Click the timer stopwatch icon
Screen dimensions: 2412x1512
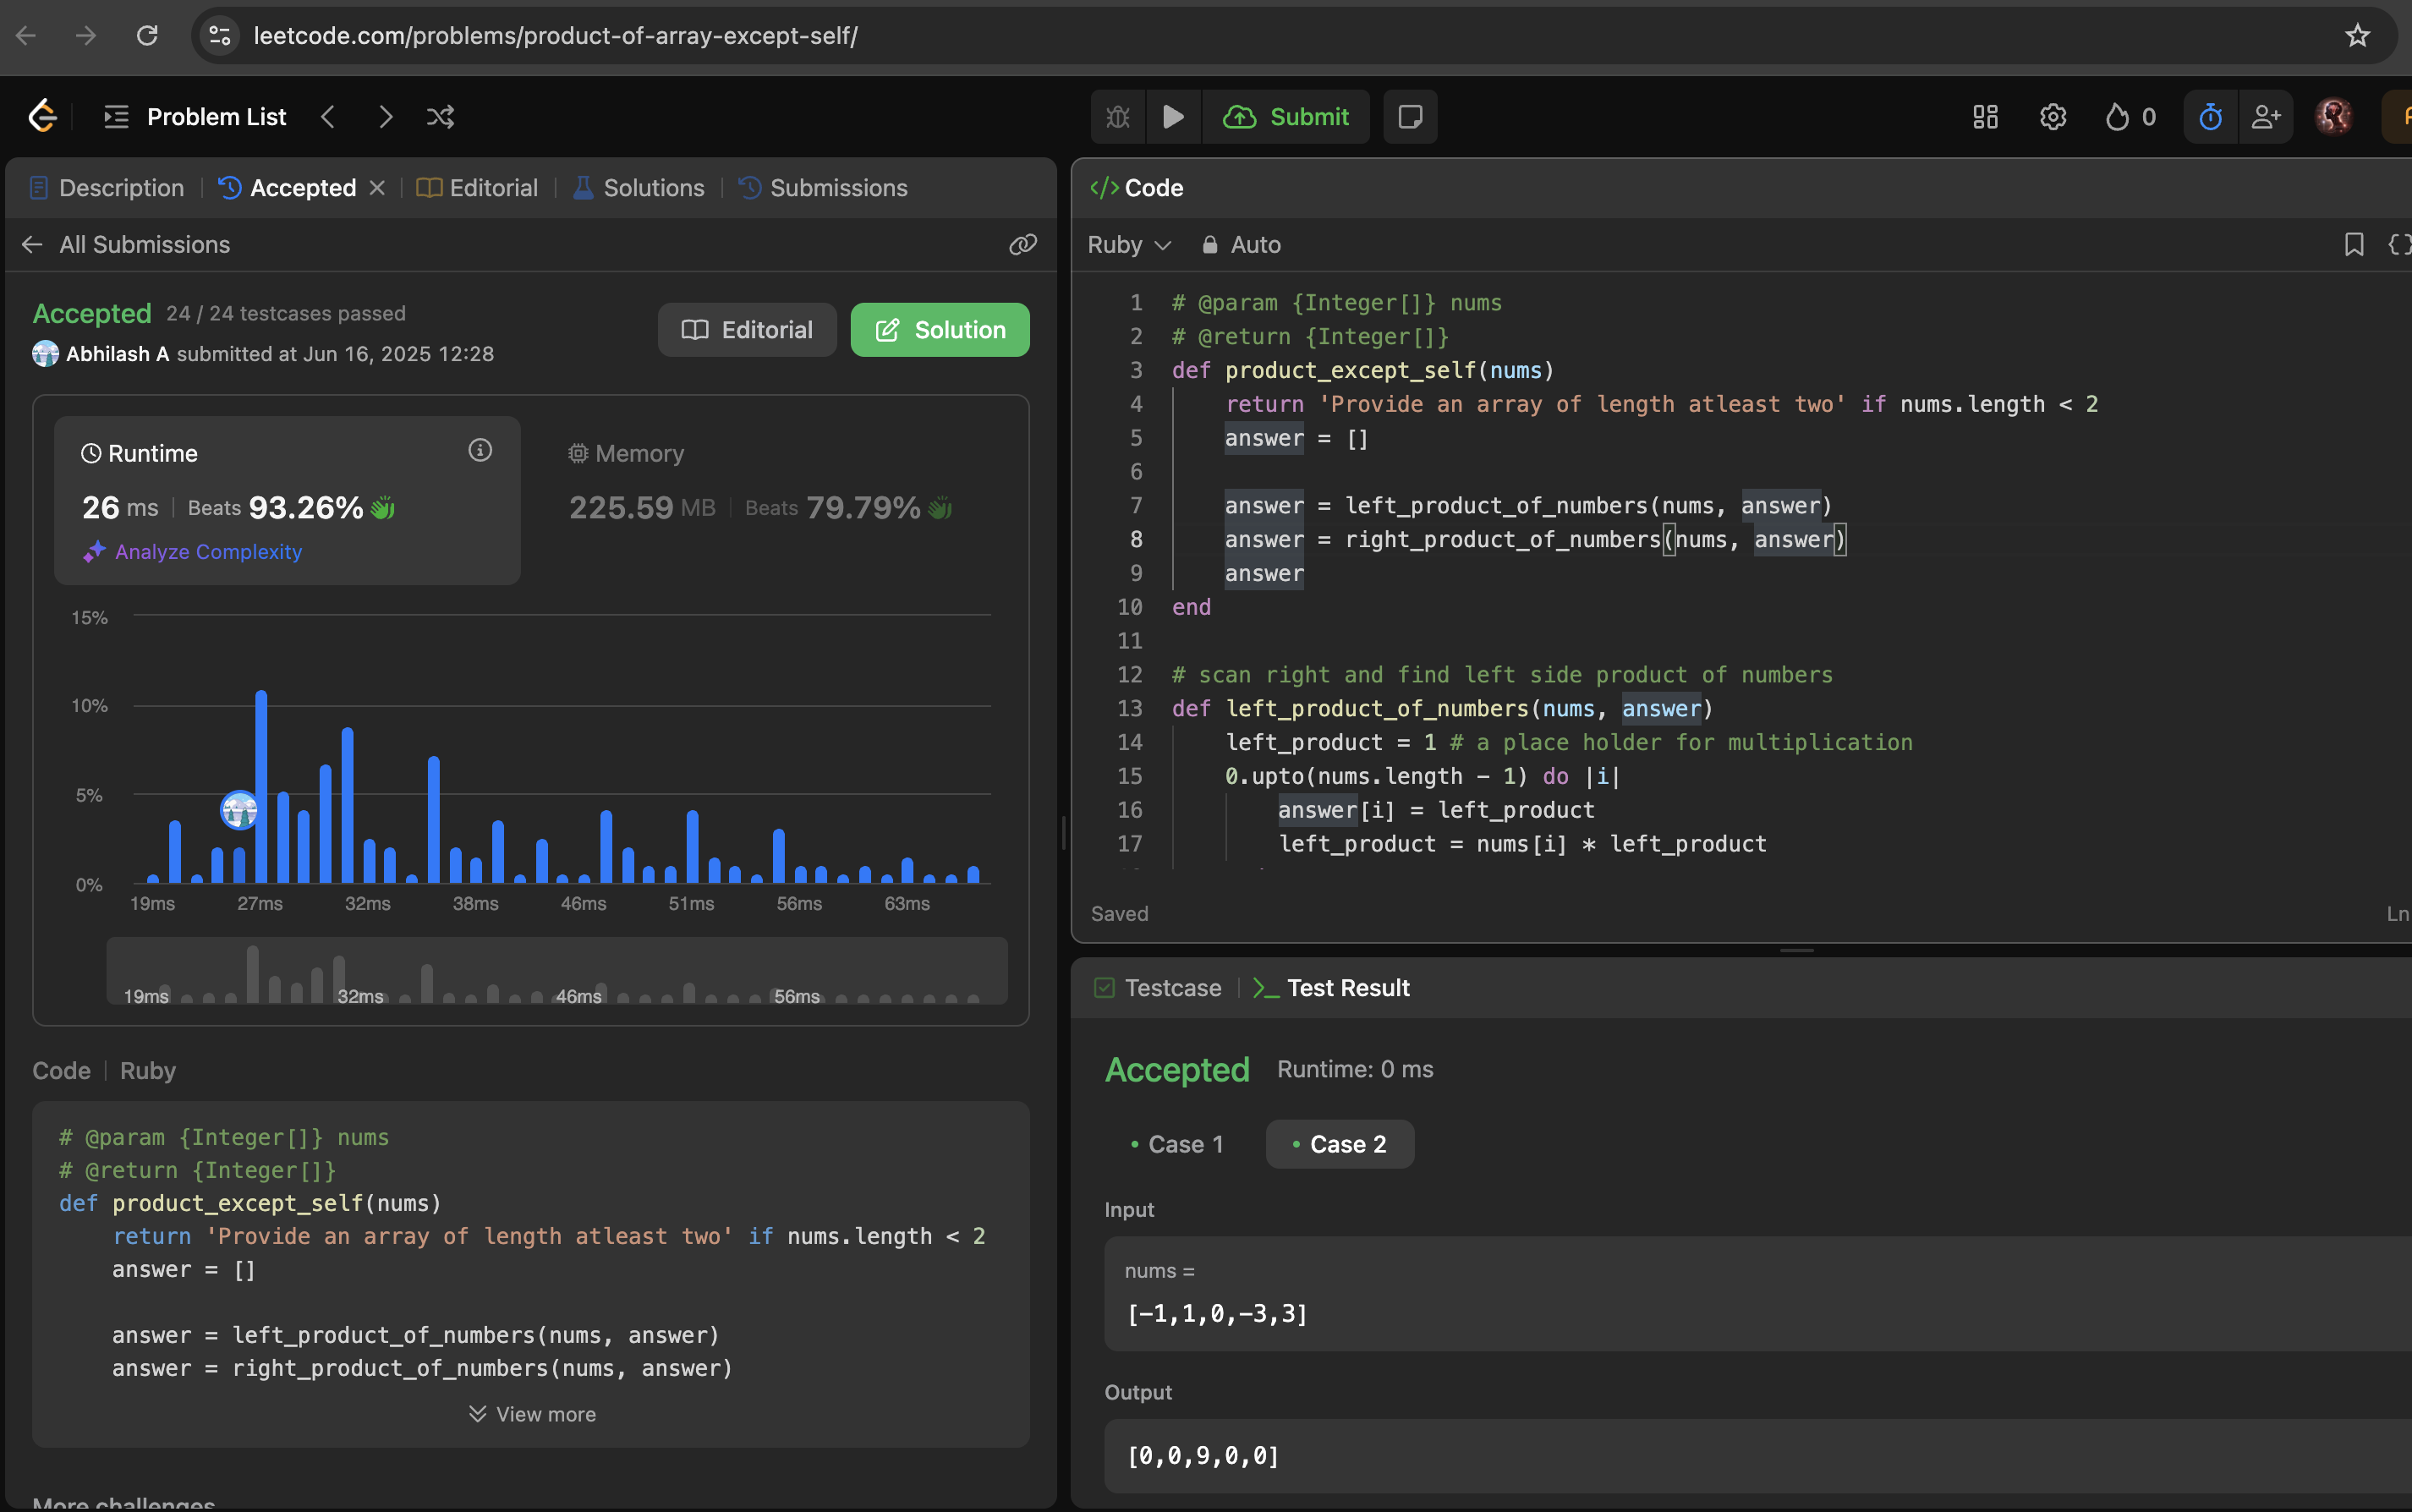(x=2210, y=117)
